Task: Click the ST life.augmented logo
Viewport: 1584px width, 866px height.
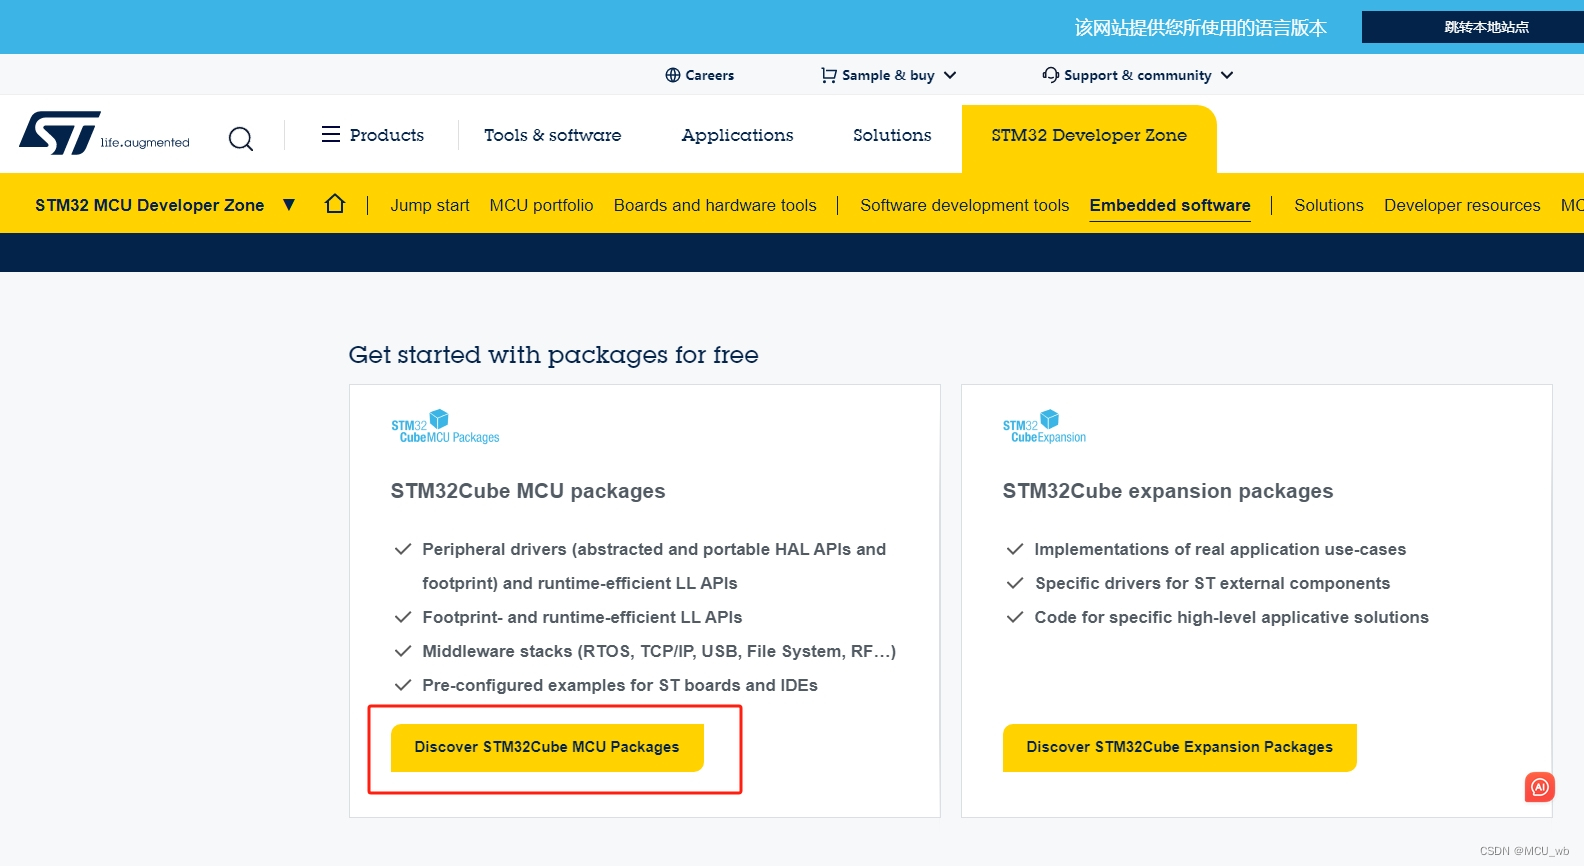Action: click(x=104, y=134)
